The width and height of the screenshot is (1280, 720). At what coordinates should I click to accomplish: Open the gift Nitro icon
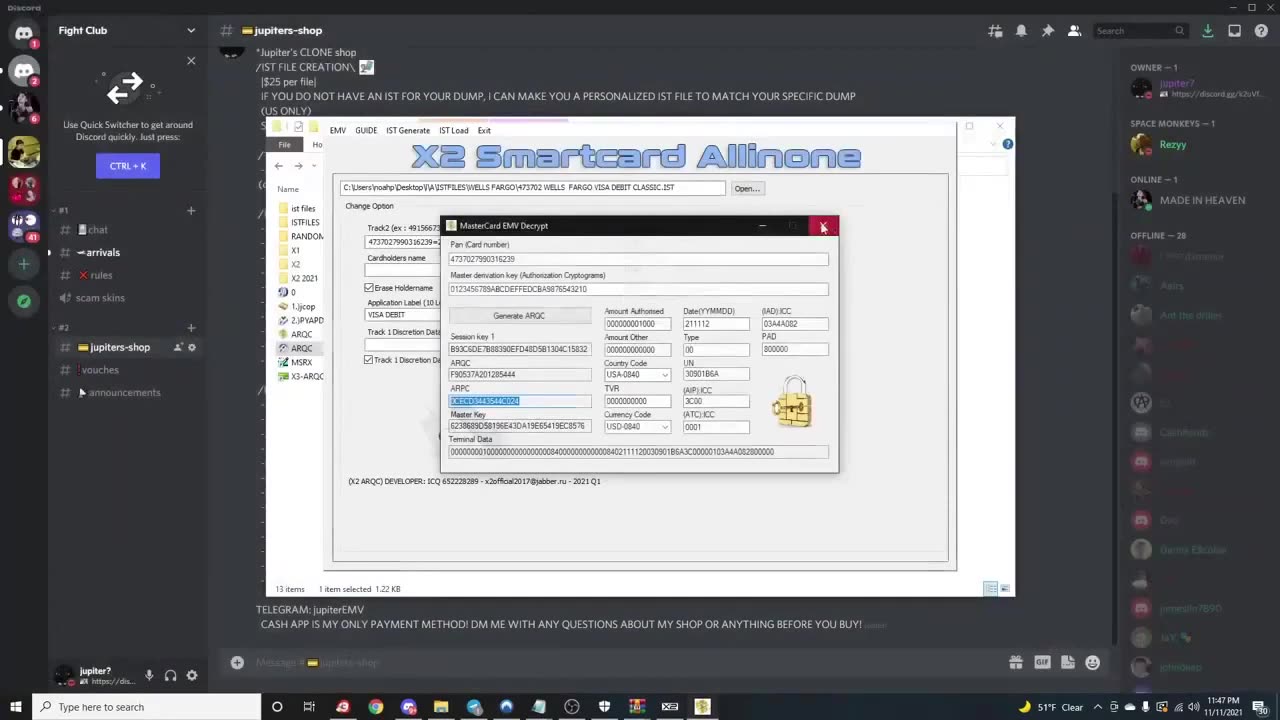tap(1016, 662)
